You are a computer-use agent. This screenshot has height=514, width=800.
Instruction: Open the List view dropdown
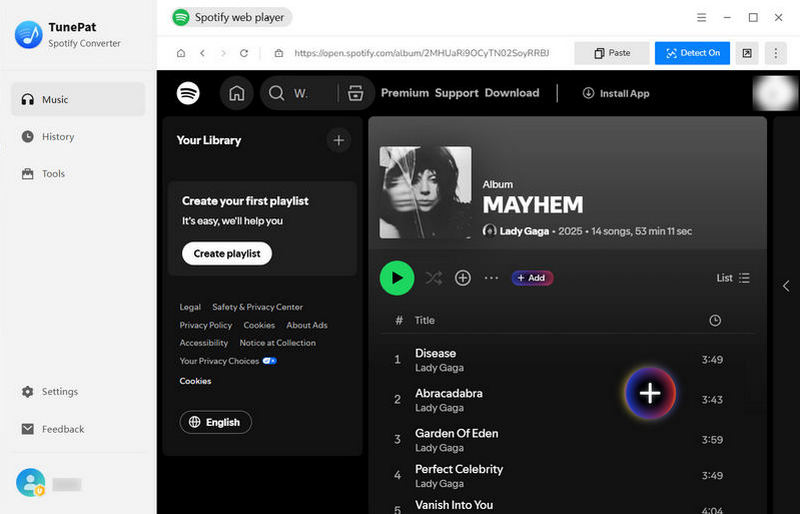click(733, 278)
